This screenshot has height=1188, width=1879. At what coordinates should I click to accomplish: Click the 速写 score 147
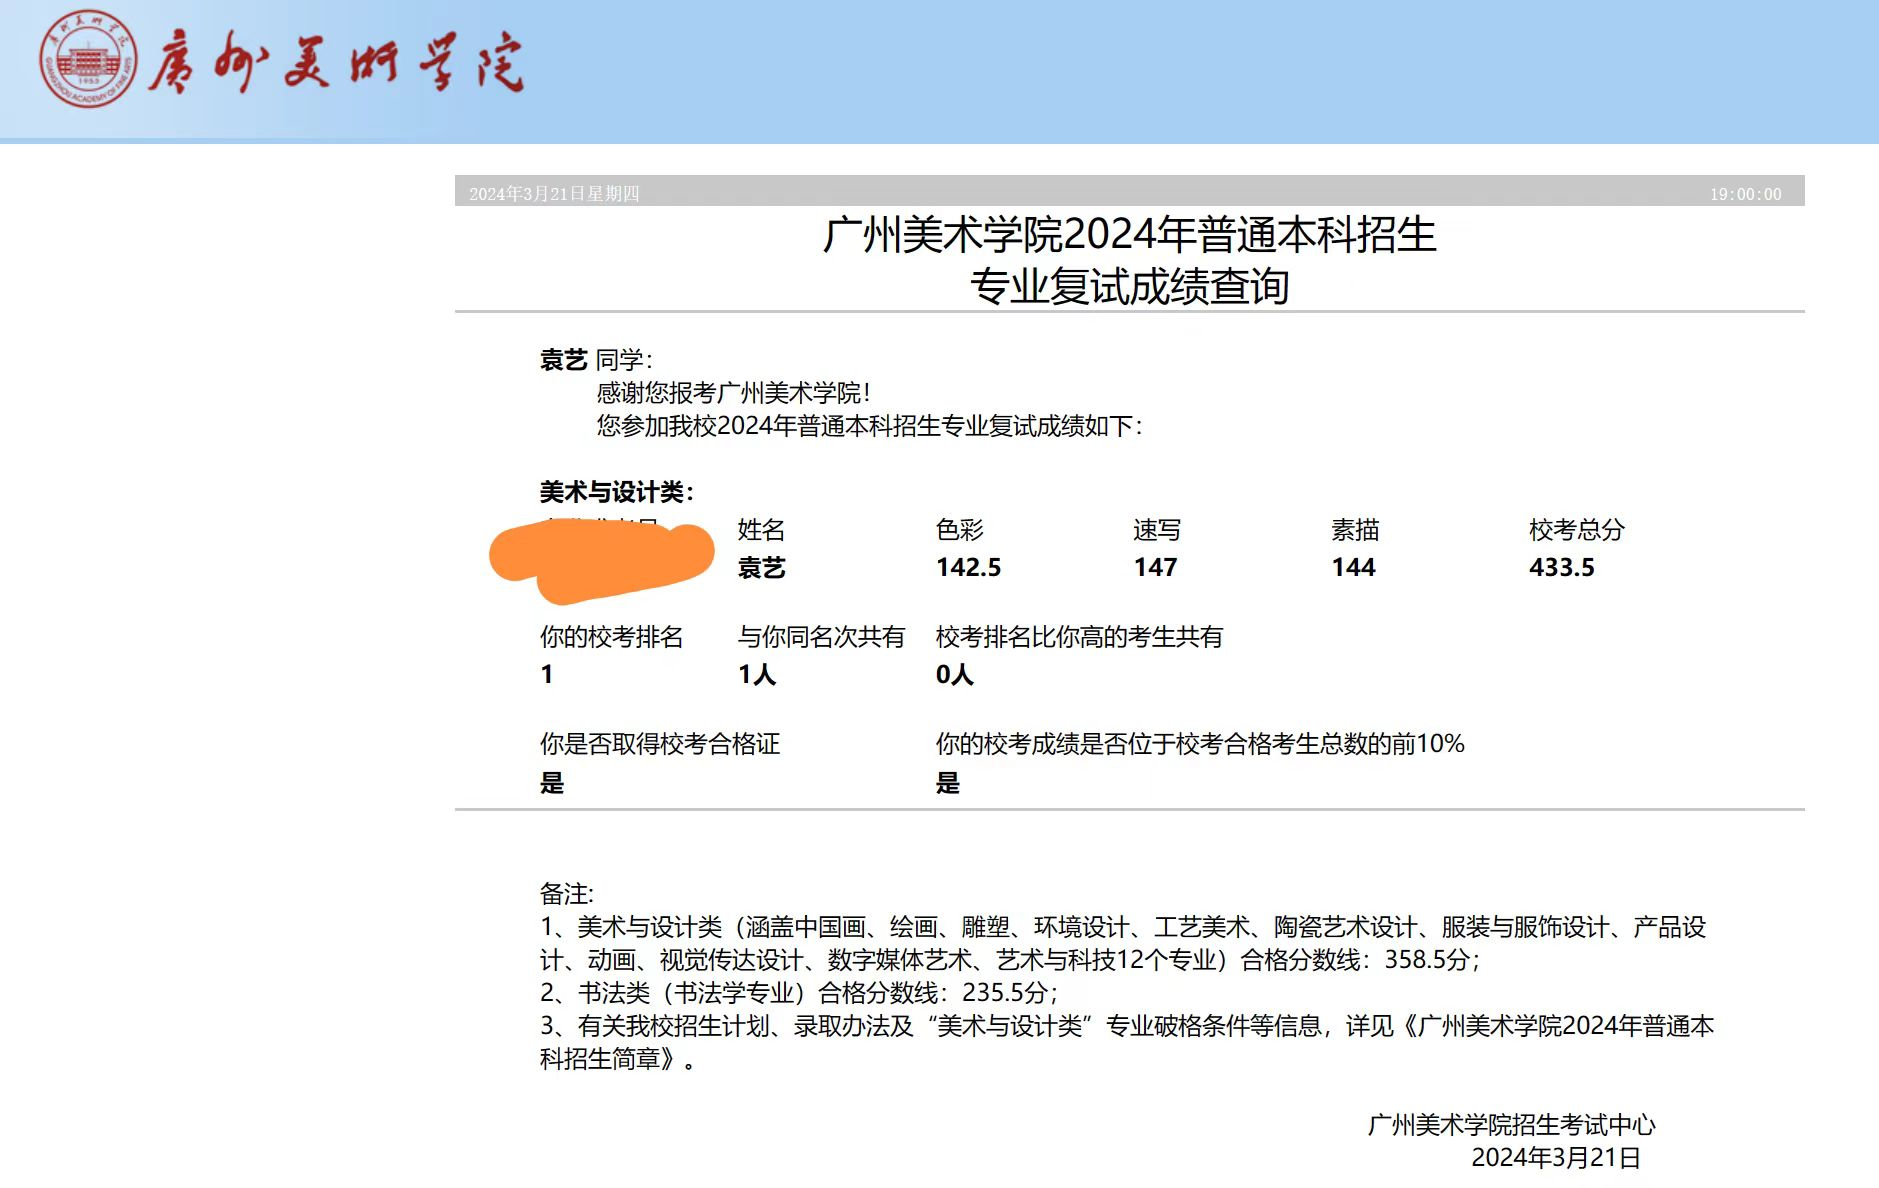(1155, 568)
